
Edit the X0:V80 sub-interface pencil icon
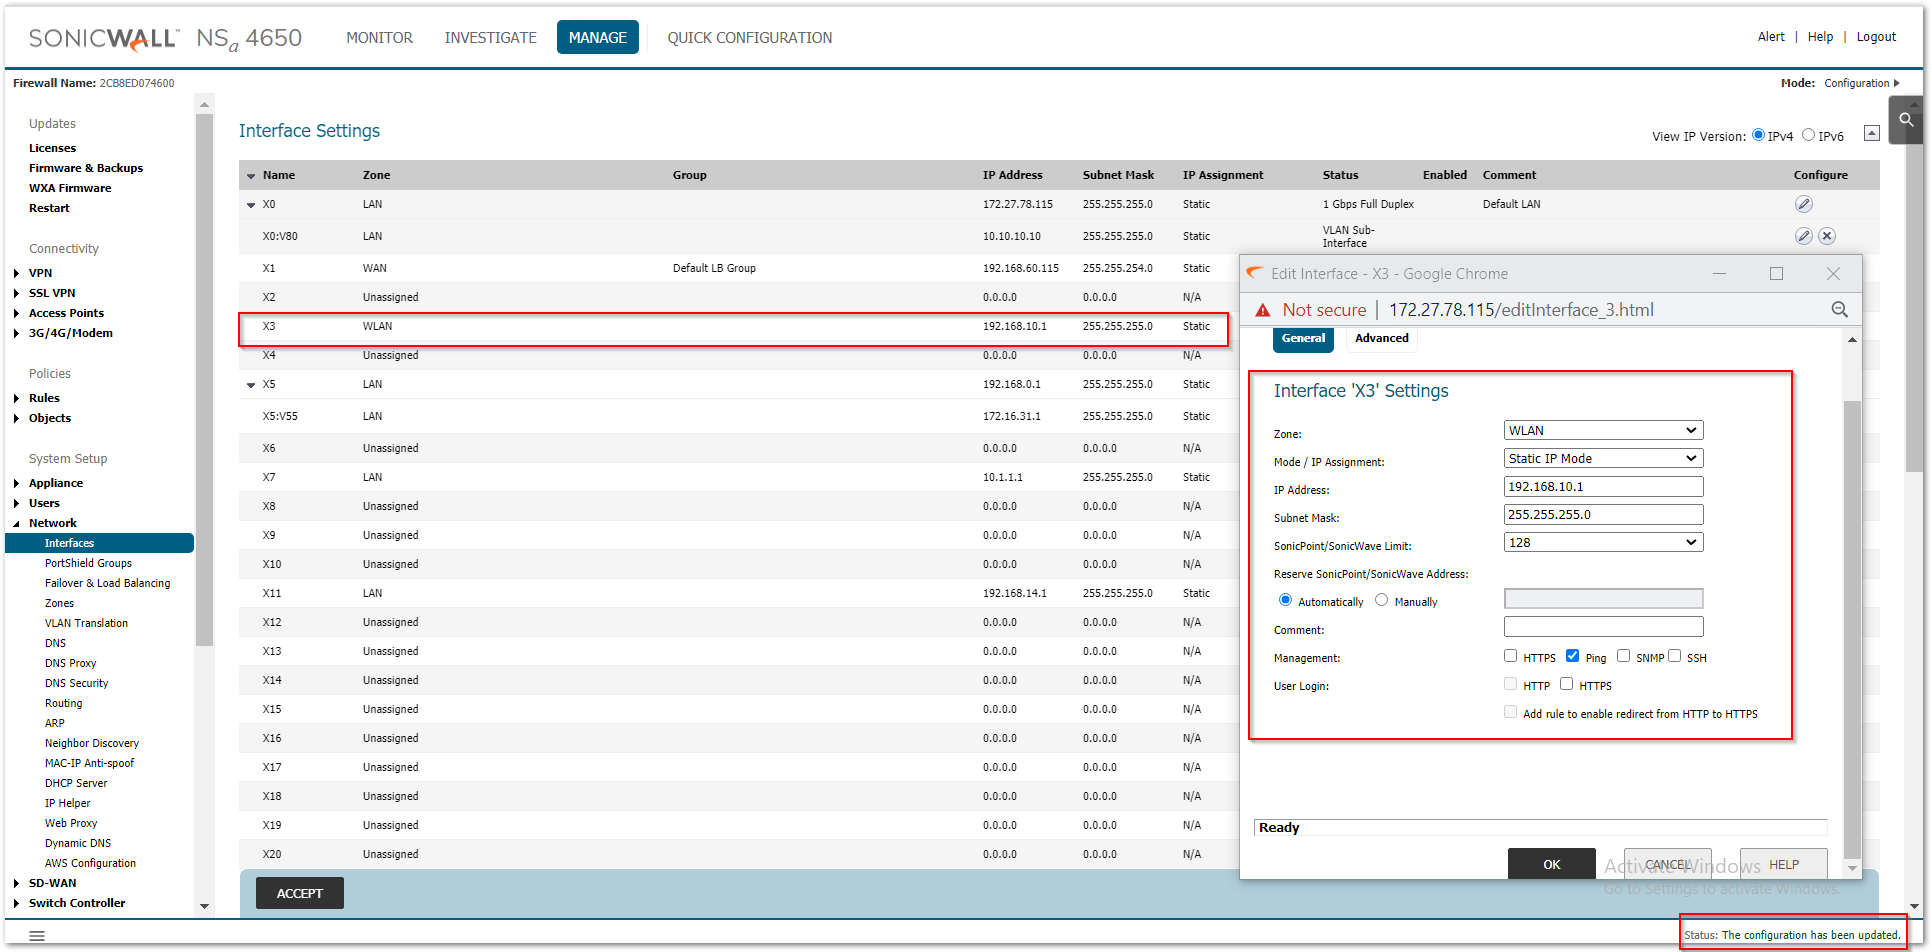1803,236
